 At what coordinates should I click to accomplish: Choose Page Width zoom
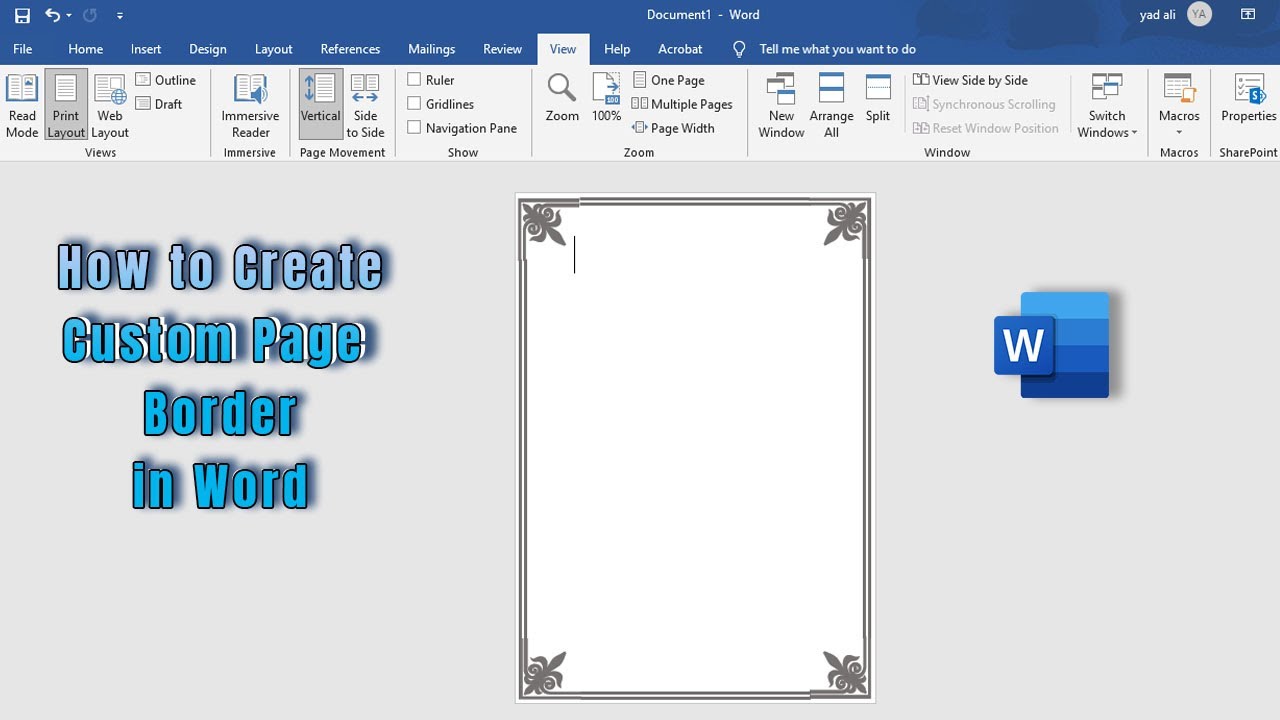tap(673, 128)
